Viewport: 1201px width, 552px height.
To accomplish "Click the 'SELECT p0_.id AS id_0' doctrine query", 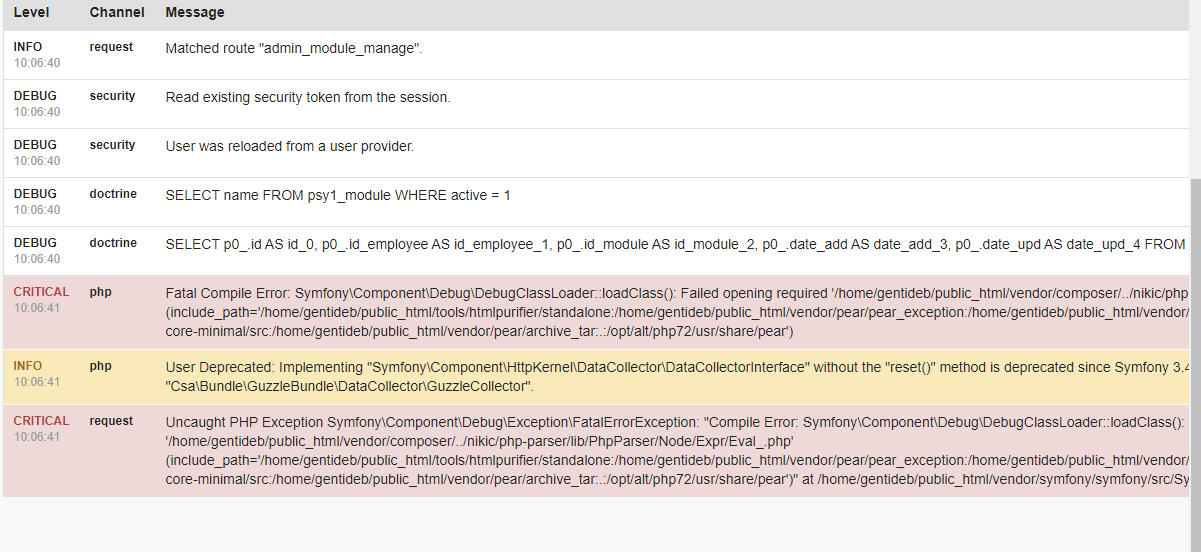I will [676, 244].
